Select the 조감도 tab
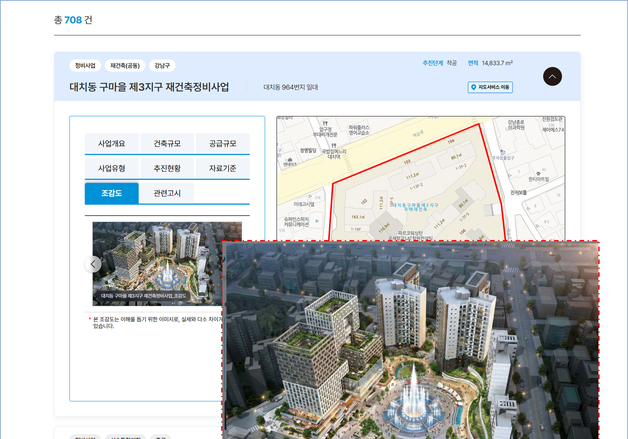Viewport: 628px width, 439px height. (112, 193)
